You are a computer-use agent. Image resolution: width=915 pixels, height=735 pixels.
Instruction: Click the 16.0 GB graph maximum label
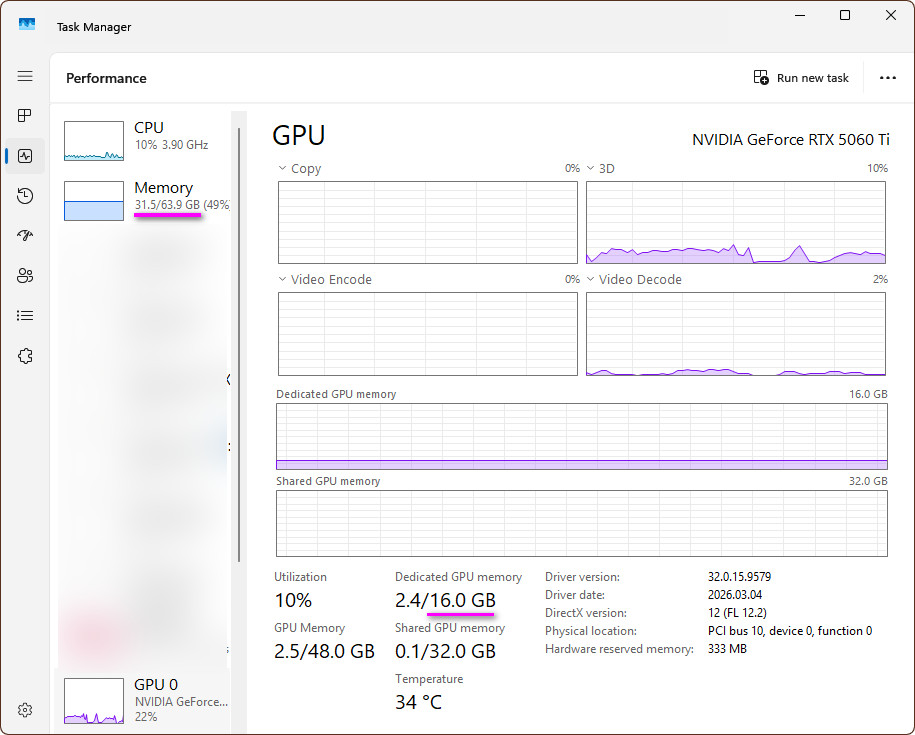[x=868, y=394]
